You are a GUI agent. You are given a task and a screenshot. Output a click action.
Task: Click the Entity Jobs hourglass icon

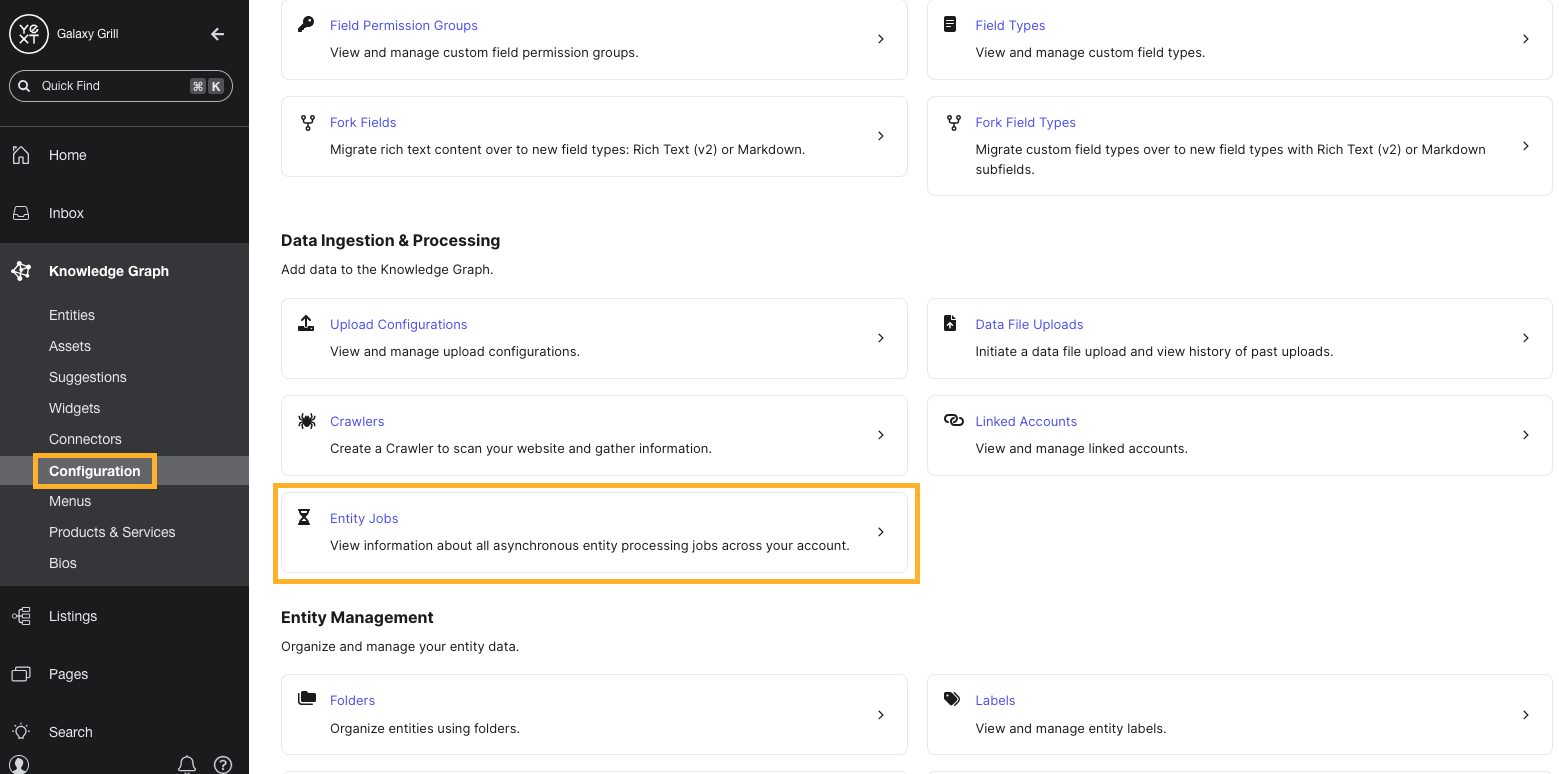pos(305,518)
